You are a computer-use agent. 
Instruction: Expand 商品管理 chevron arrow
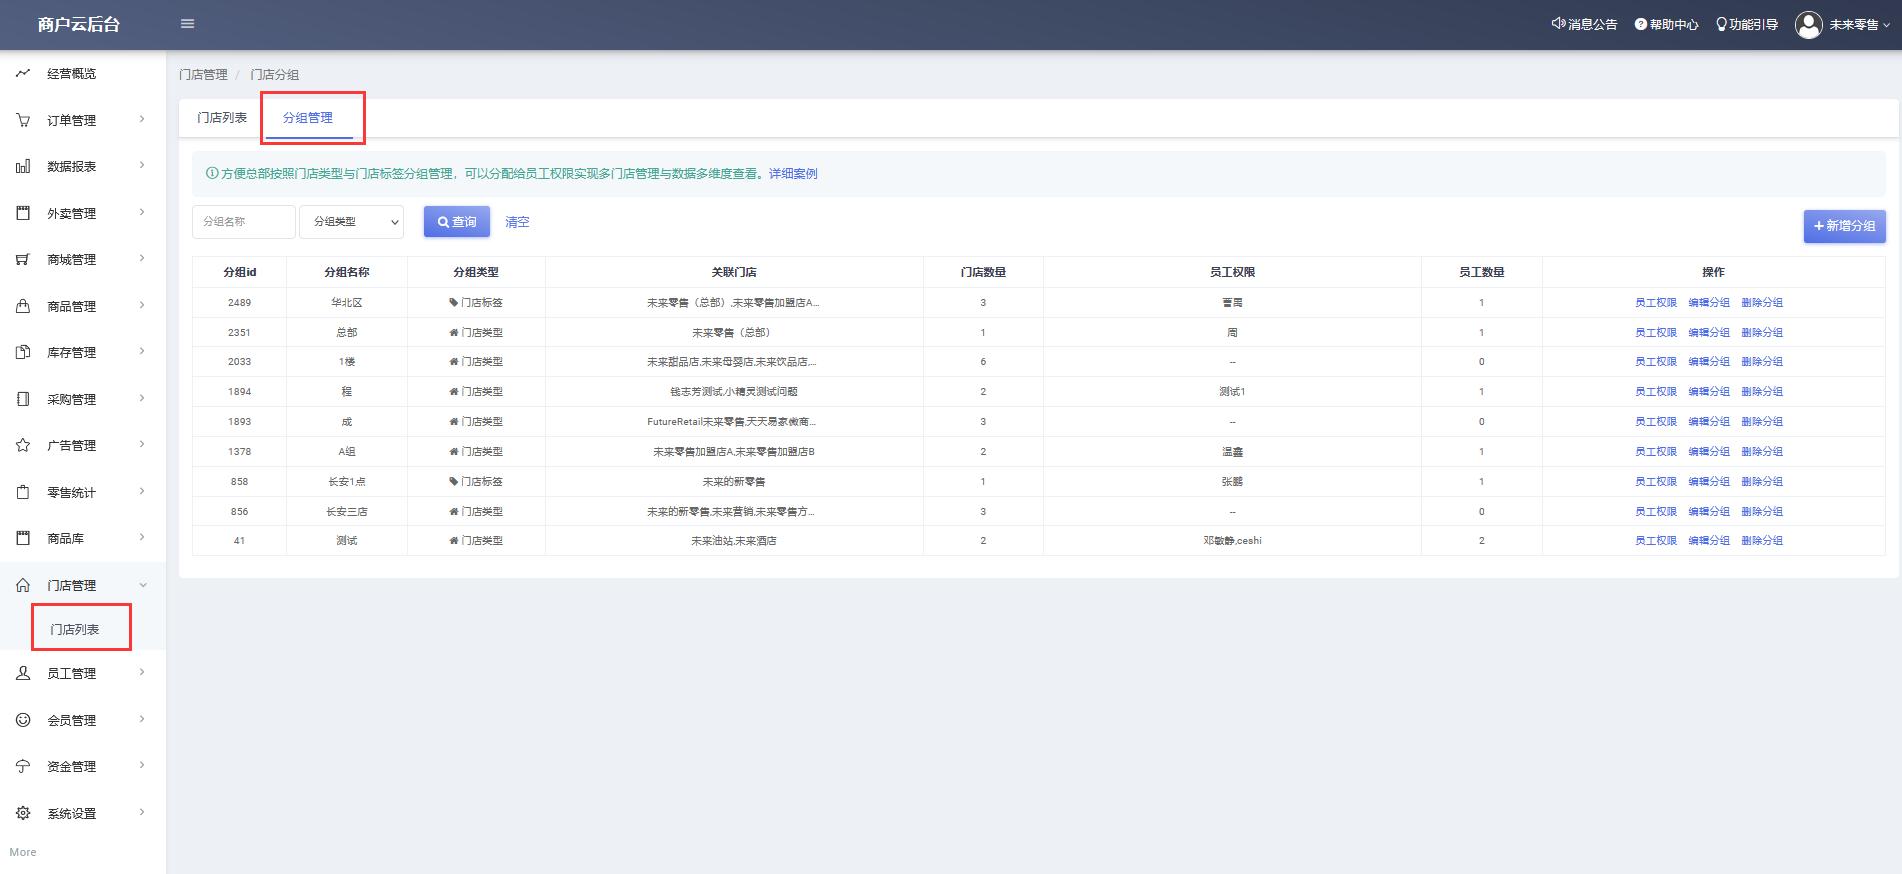tap(142, 305)
